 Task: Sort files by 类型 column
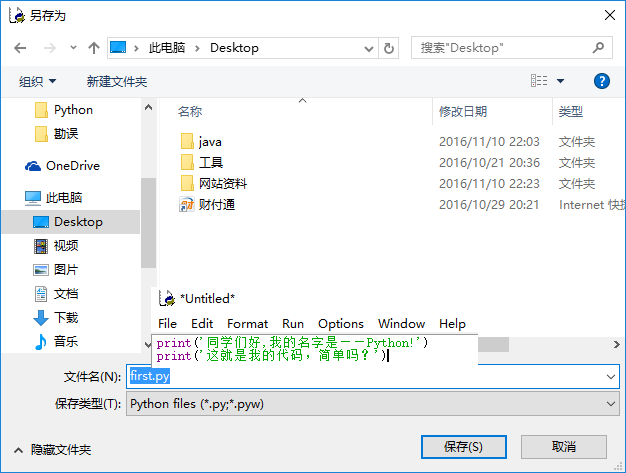point(571,111)
